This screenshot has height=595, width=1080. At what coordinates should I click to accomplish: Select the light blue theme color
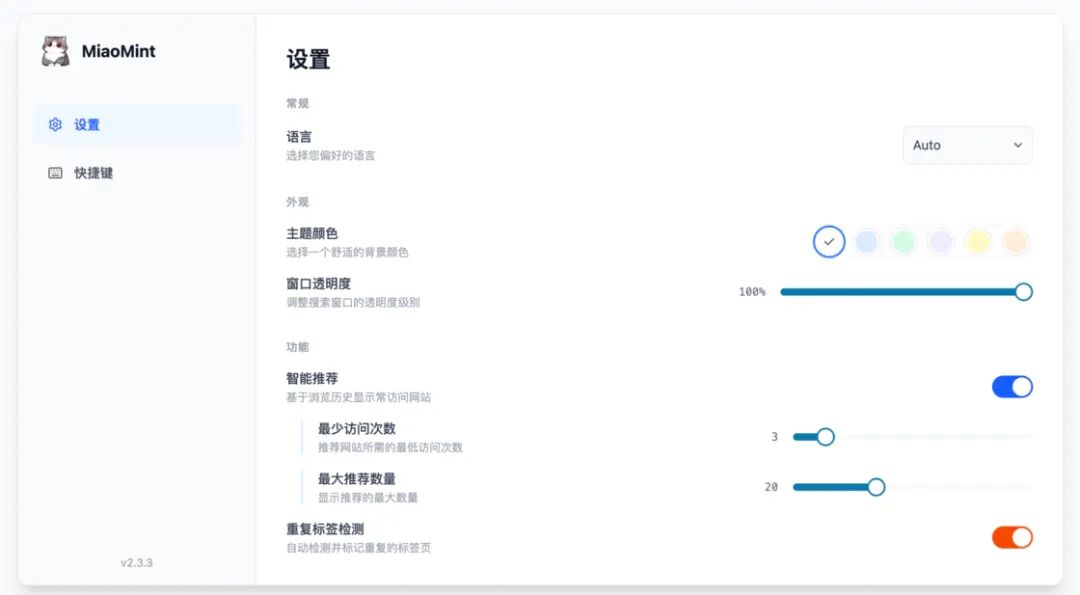[866, 242]
